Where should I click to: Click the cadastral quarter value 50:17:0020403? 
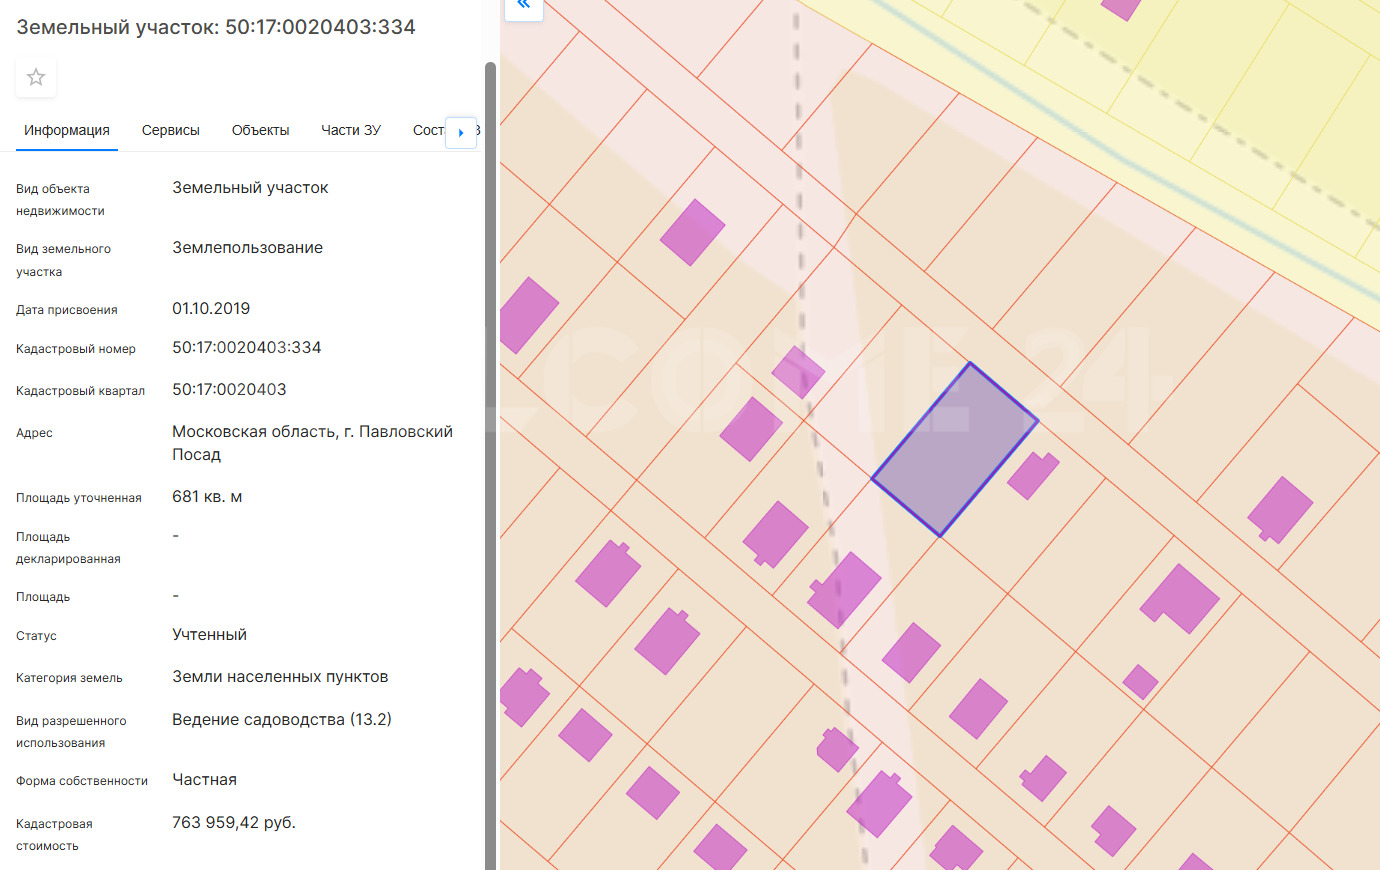click(x=229, y=390)
